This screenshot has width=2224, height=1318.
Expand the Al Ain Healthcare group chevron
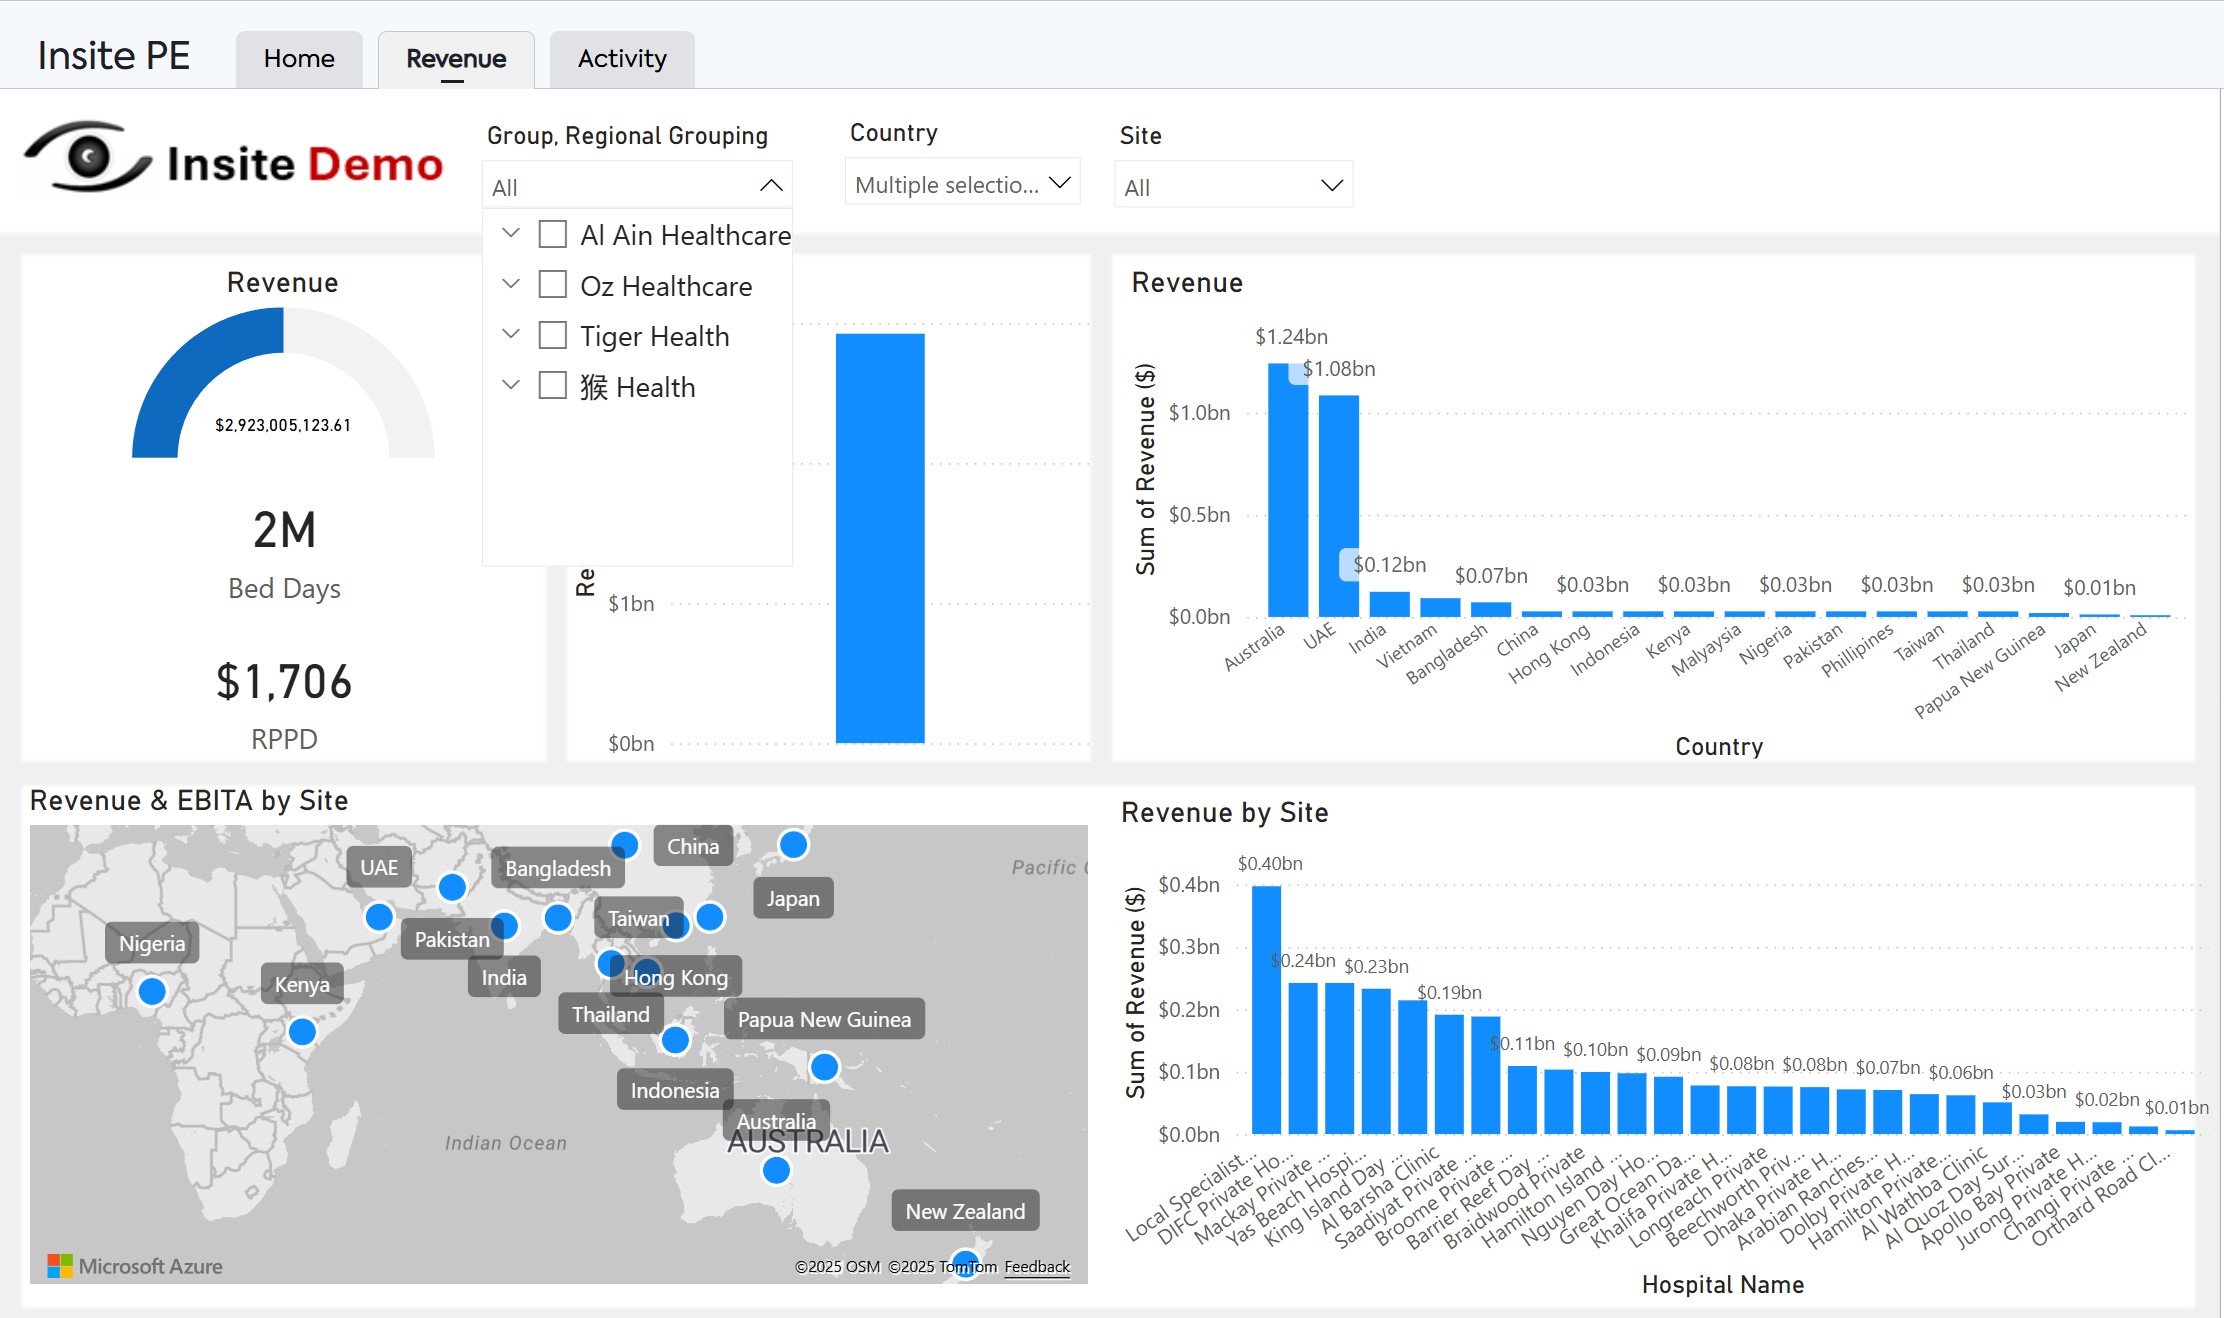coord(511,233)
